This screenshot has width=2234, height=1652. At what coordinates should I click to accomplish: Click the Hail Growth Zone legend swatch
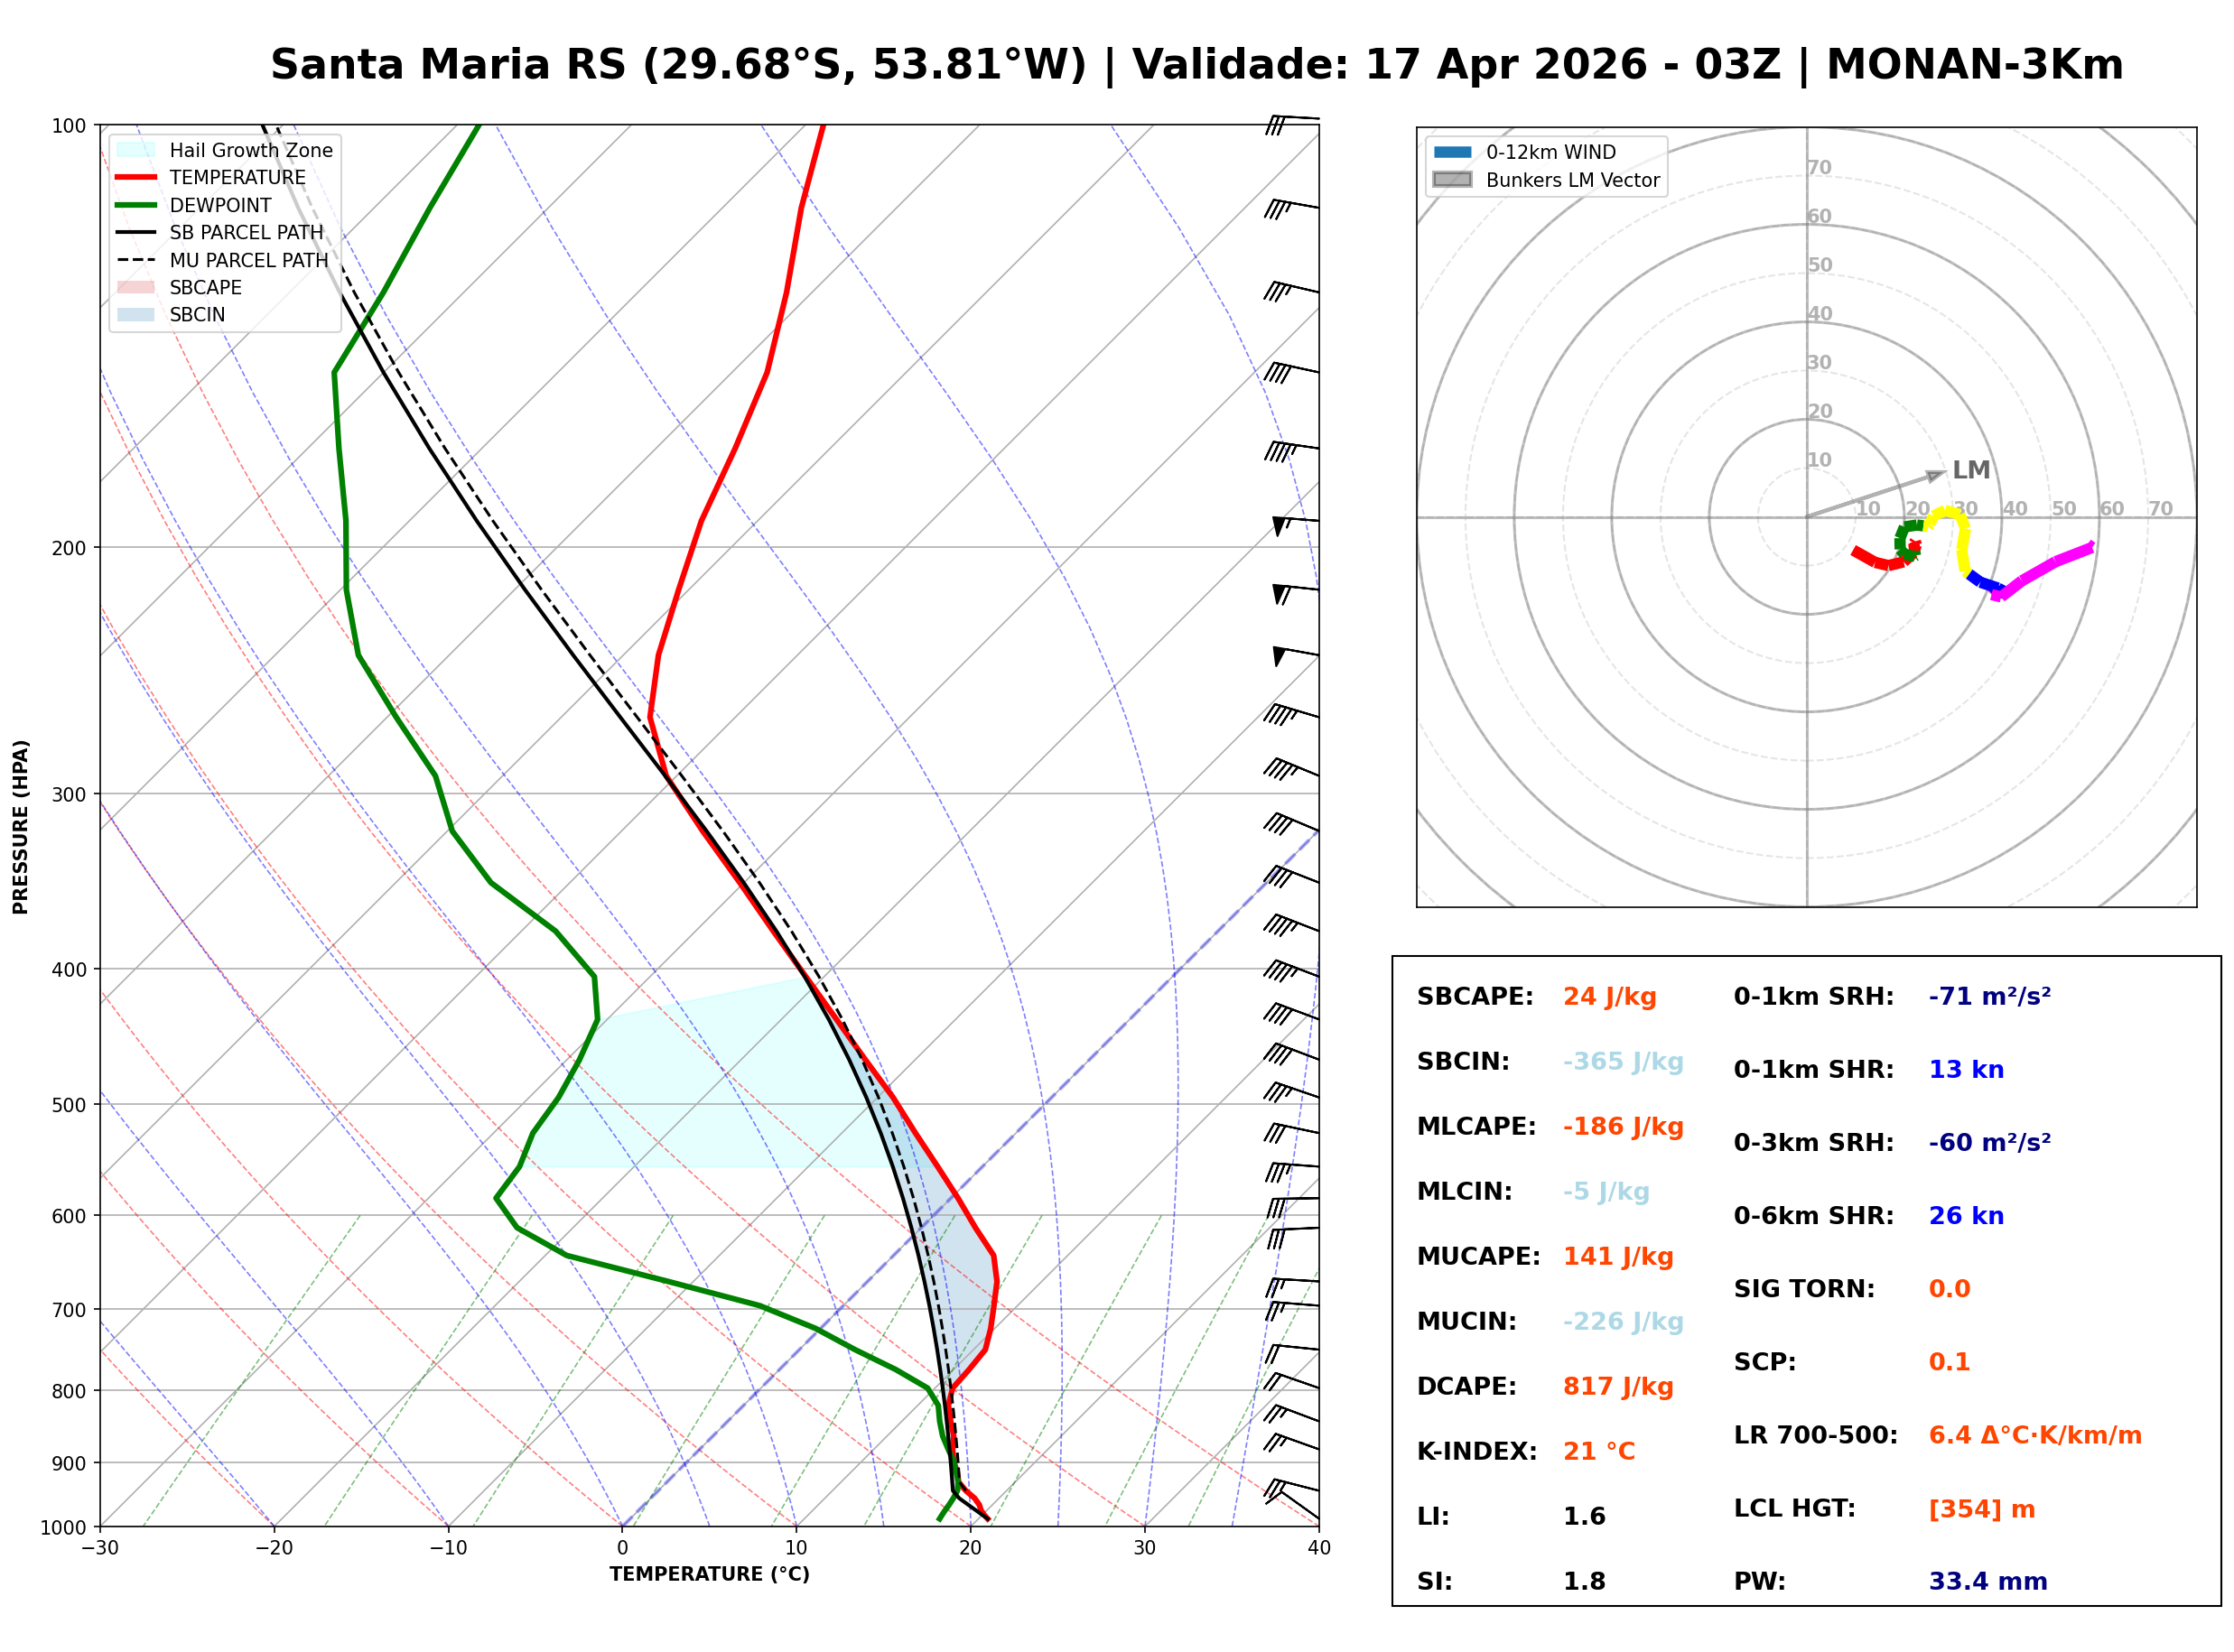136,150
